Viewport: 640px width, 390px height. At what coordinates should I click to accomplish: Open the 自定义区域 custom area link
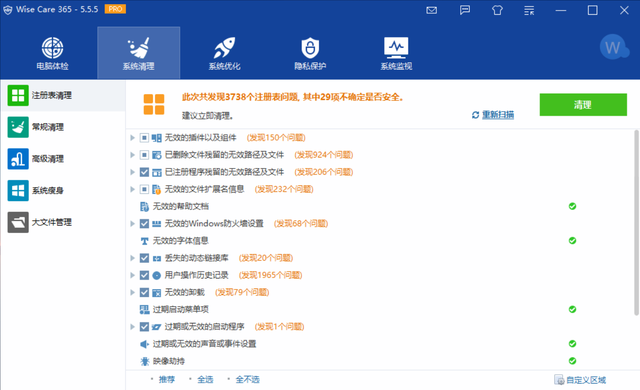click(580, 380)
